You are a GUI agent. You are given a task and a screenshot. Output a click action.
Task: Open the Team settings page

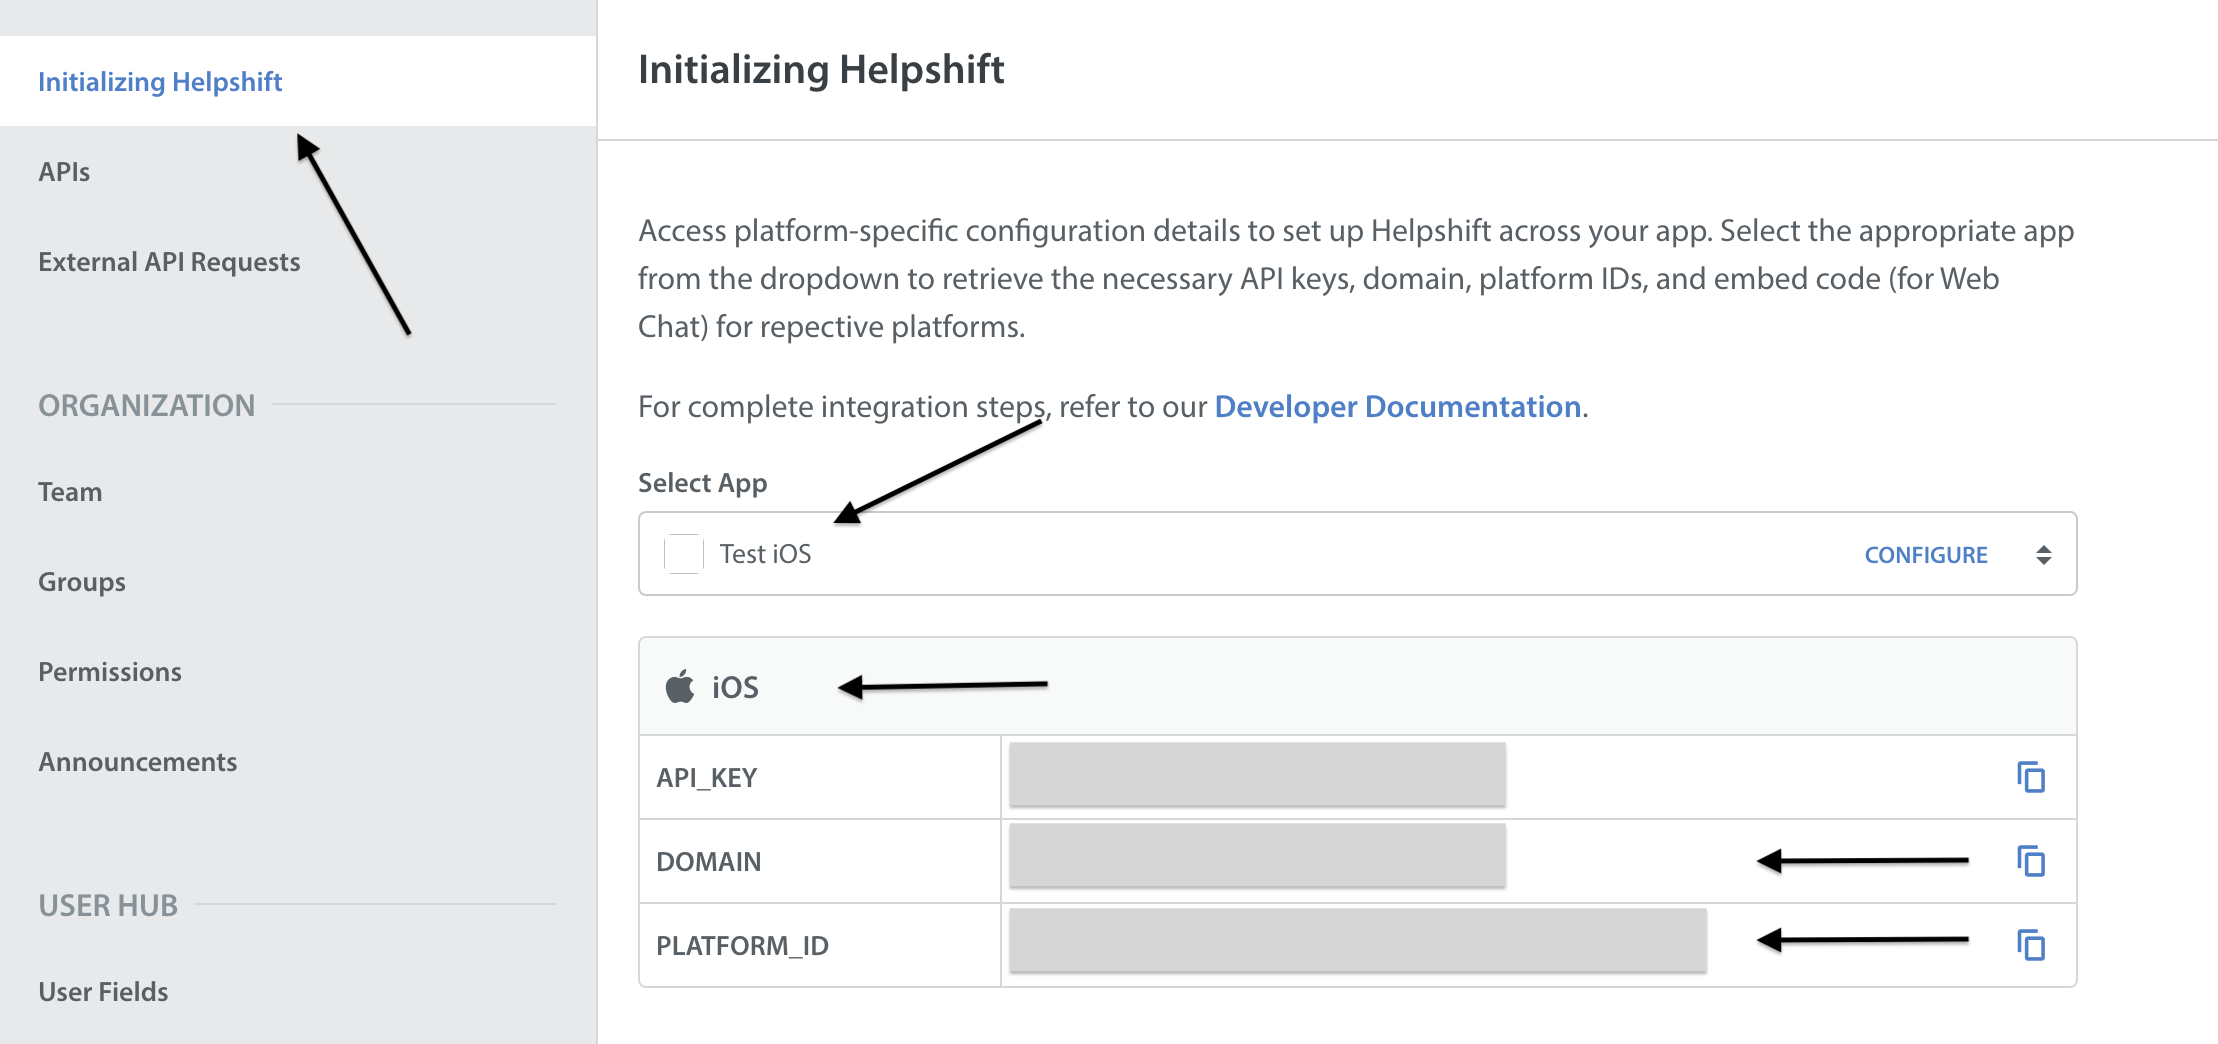coord(70,492)
